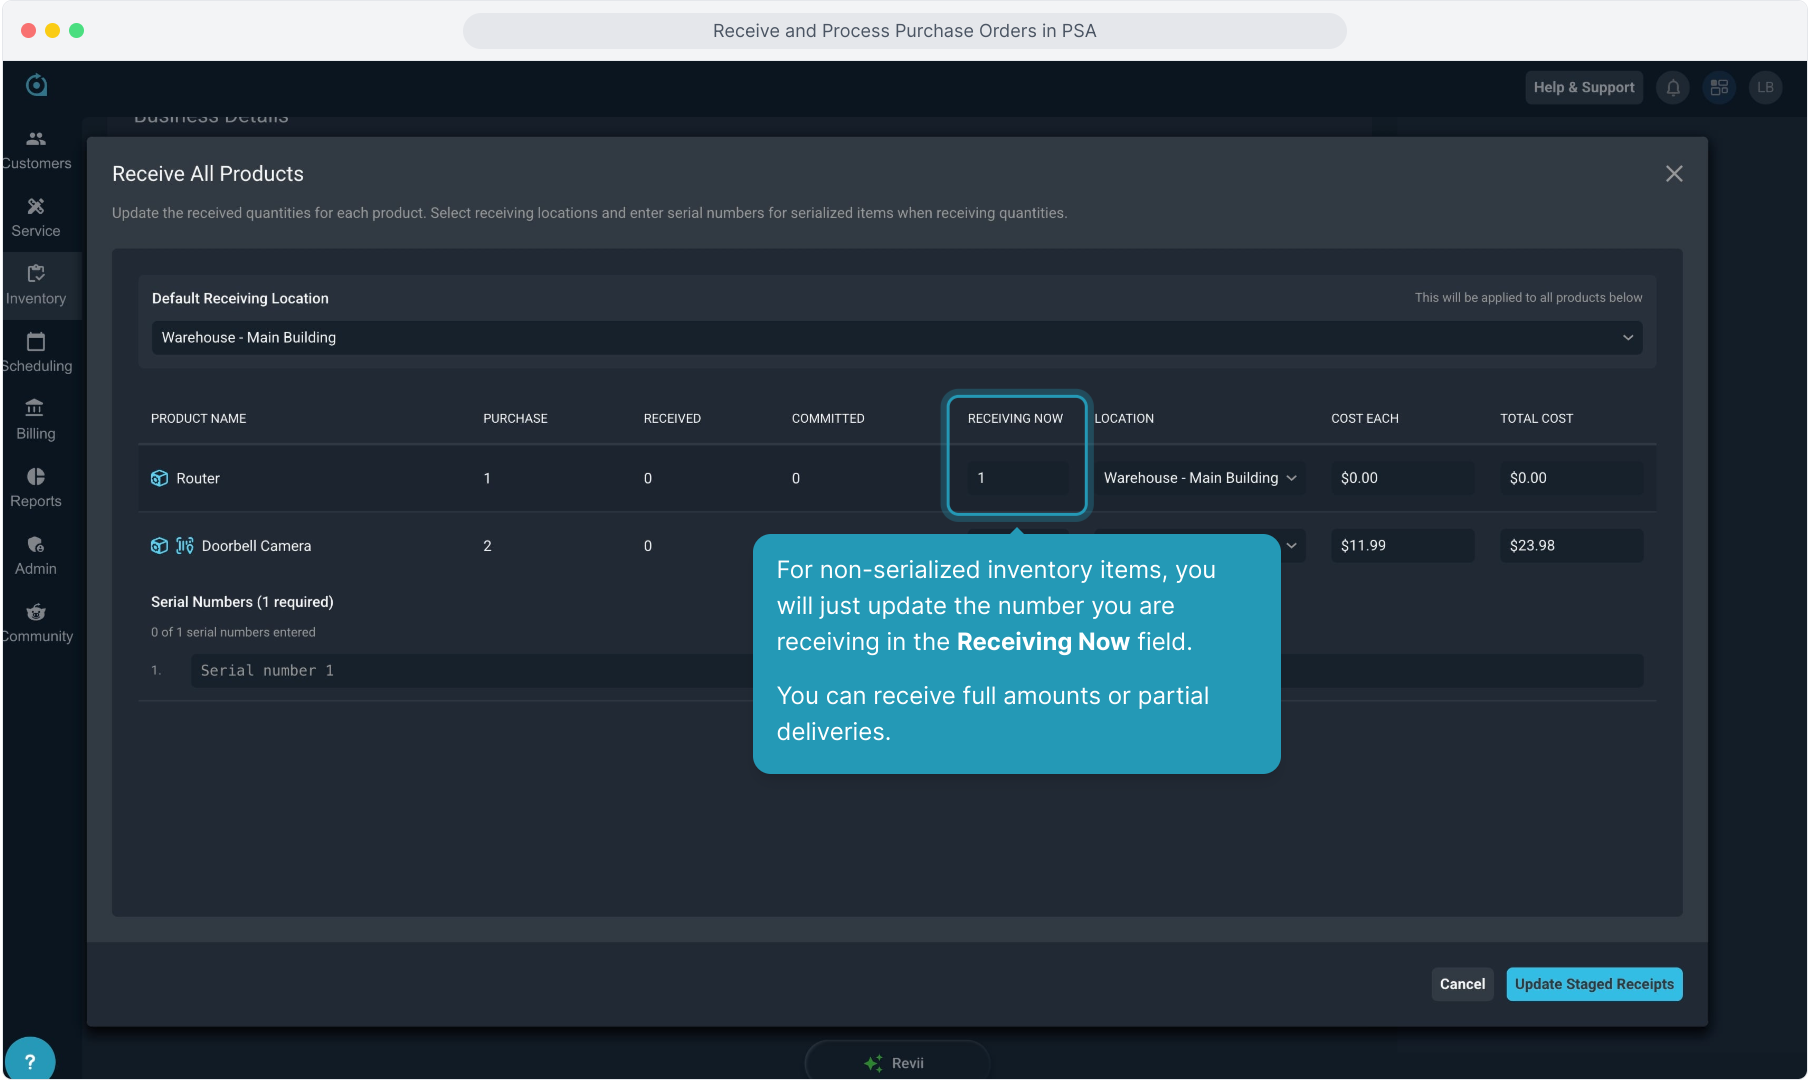The image size is (1810, 1080).
Task: Close the Receive All Products modal
Action: tap(1674, 174)
